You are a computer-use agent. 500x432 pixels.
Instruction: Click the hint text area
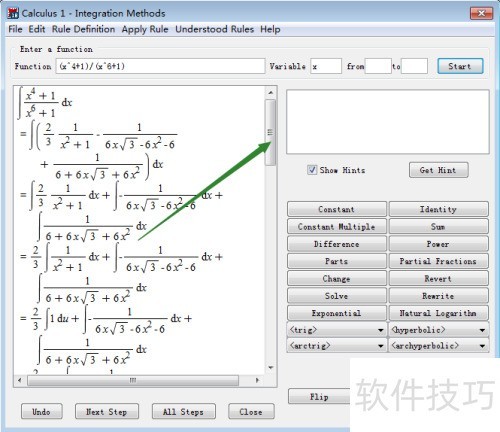[388, 121]
